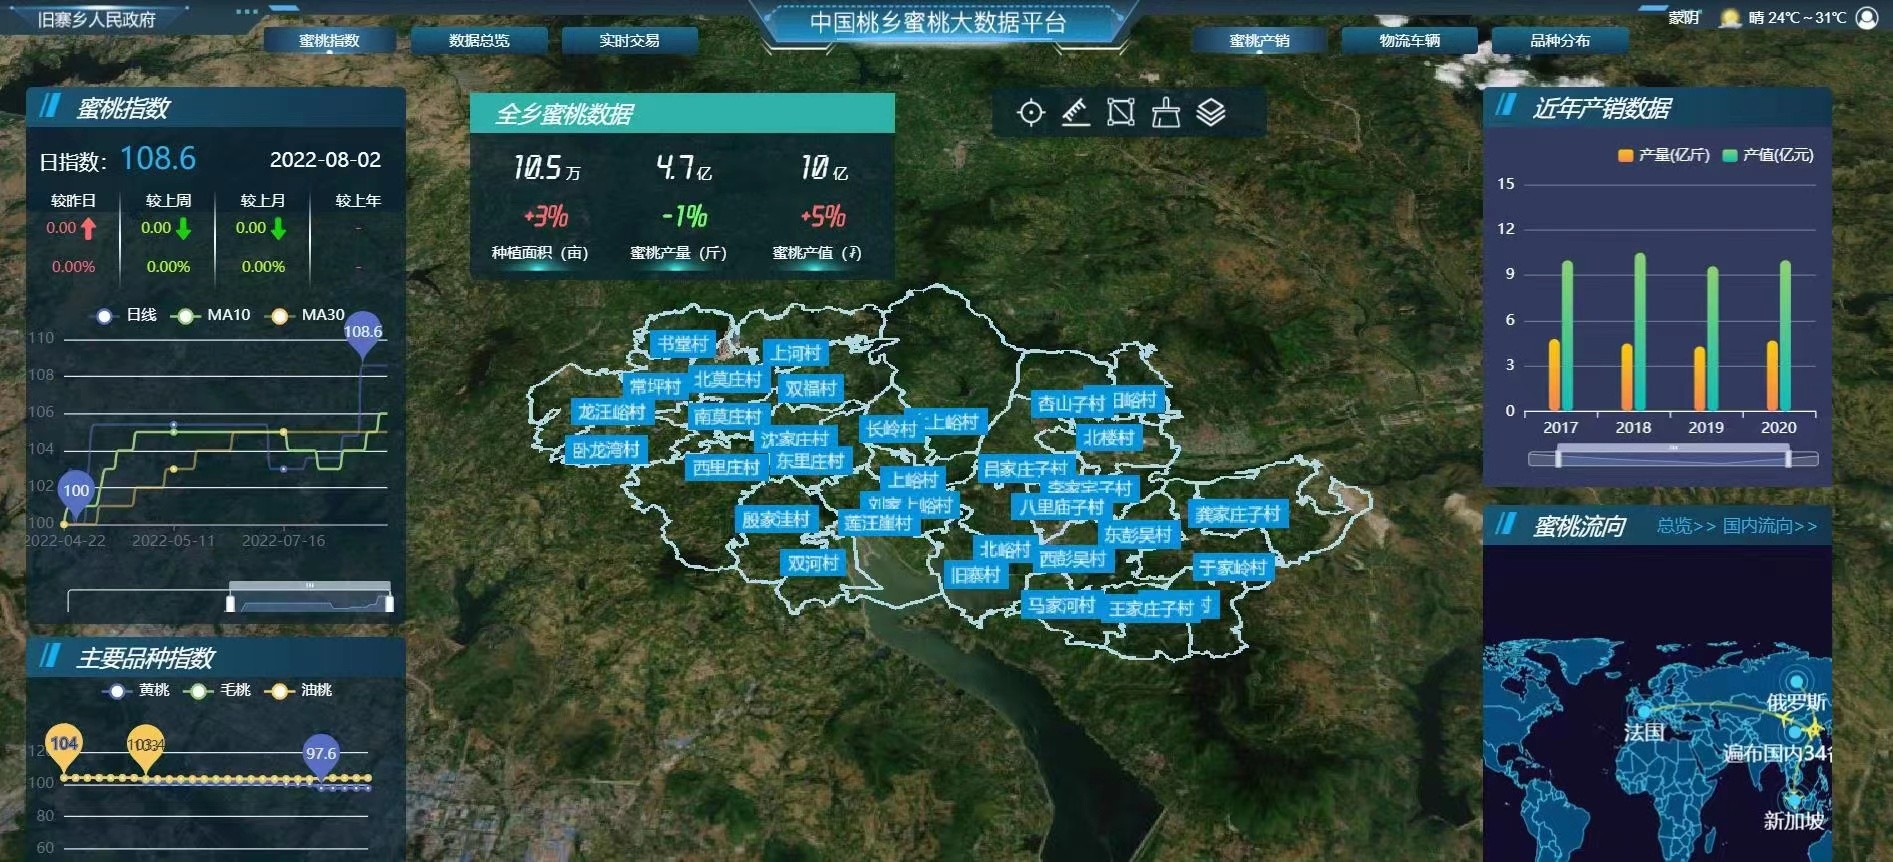The image size is (1893, 862).
Task: Expand the 总览>> flow overview
Action: [x=1686, y=526]
